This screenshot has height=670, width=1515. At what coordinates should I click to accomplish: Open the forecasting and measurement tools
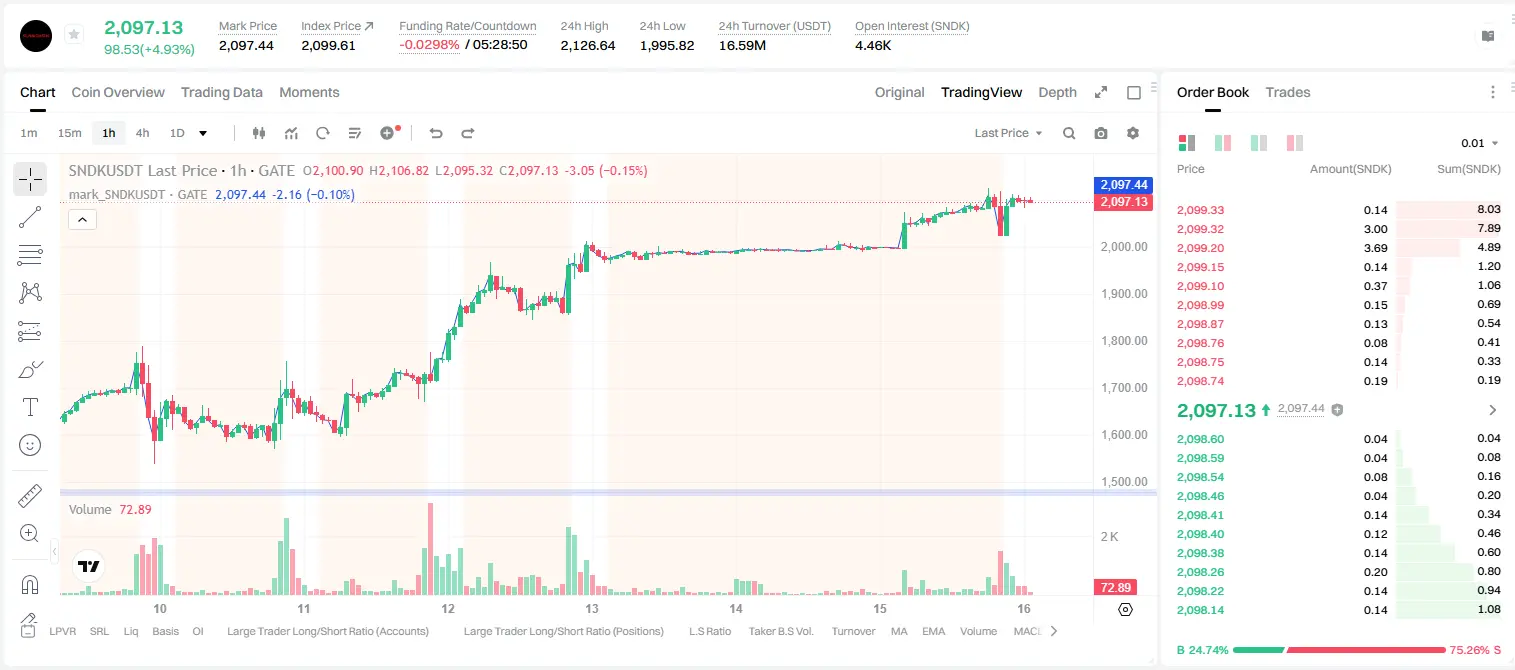pos(30,331)
